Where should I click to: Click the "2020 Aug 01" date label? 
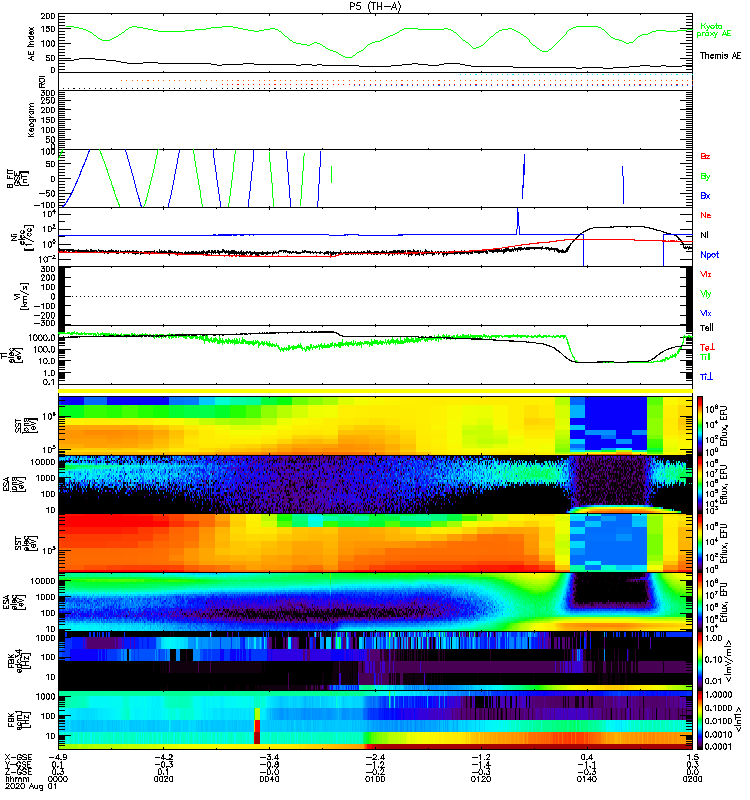(x=31, y=786)
